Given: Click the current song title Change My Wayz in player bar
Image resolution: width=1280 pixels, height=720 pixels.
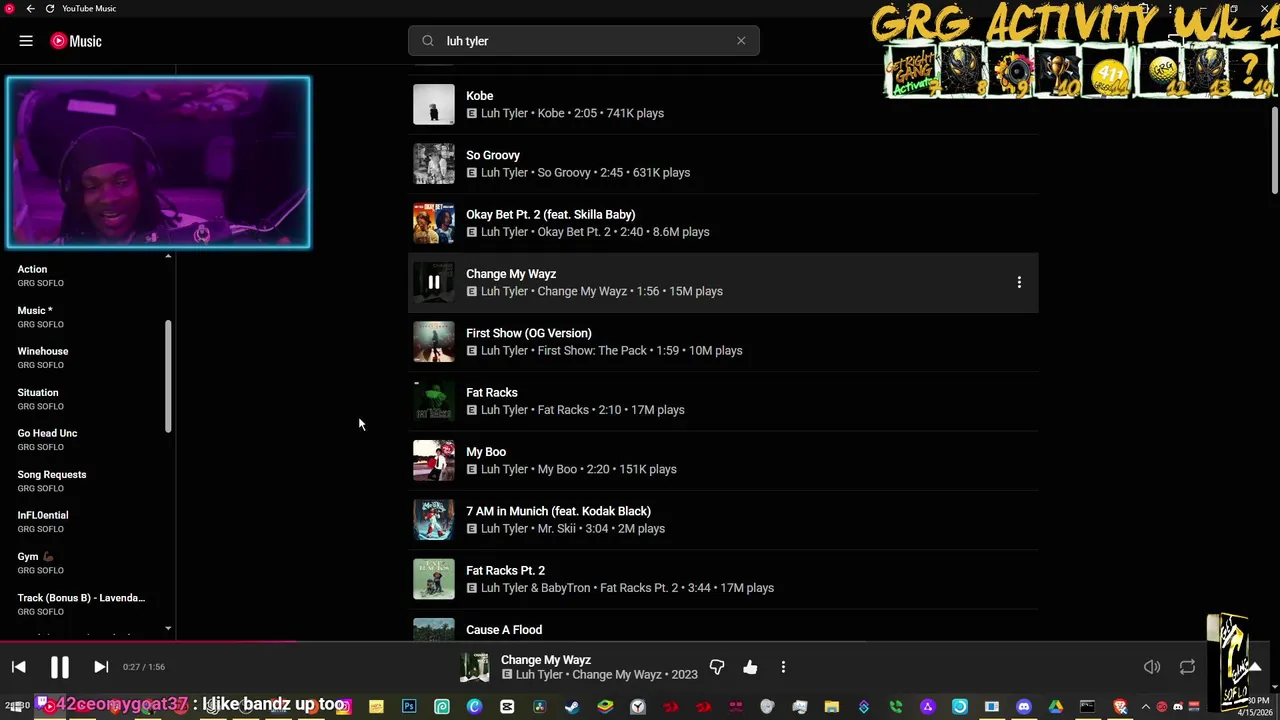Looking at the screenshot, I should (x=546, y=660).
